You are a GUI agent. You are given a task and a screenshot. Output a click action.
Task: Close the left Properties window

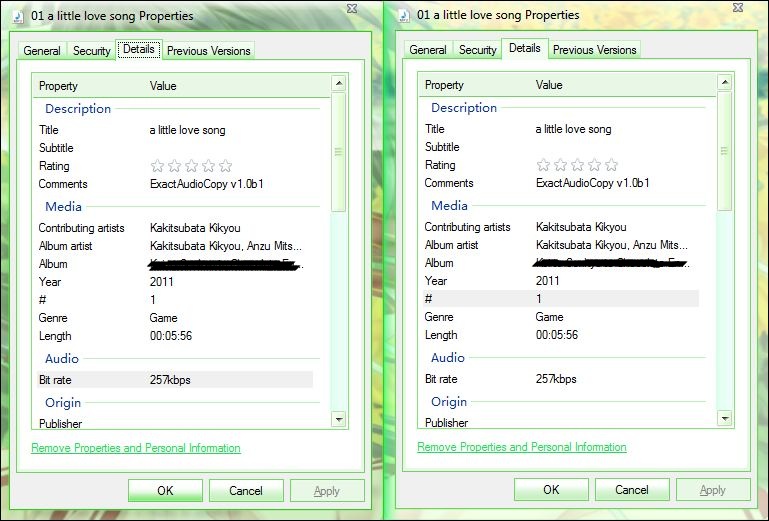[352, 8]
